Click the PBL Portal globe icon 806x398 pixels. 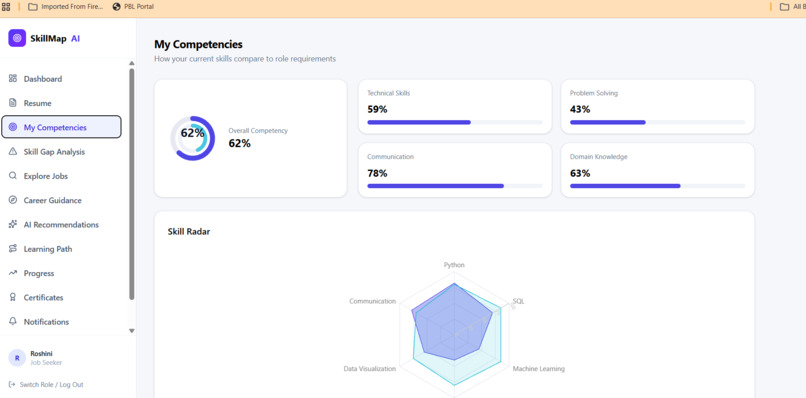[117, 7]
